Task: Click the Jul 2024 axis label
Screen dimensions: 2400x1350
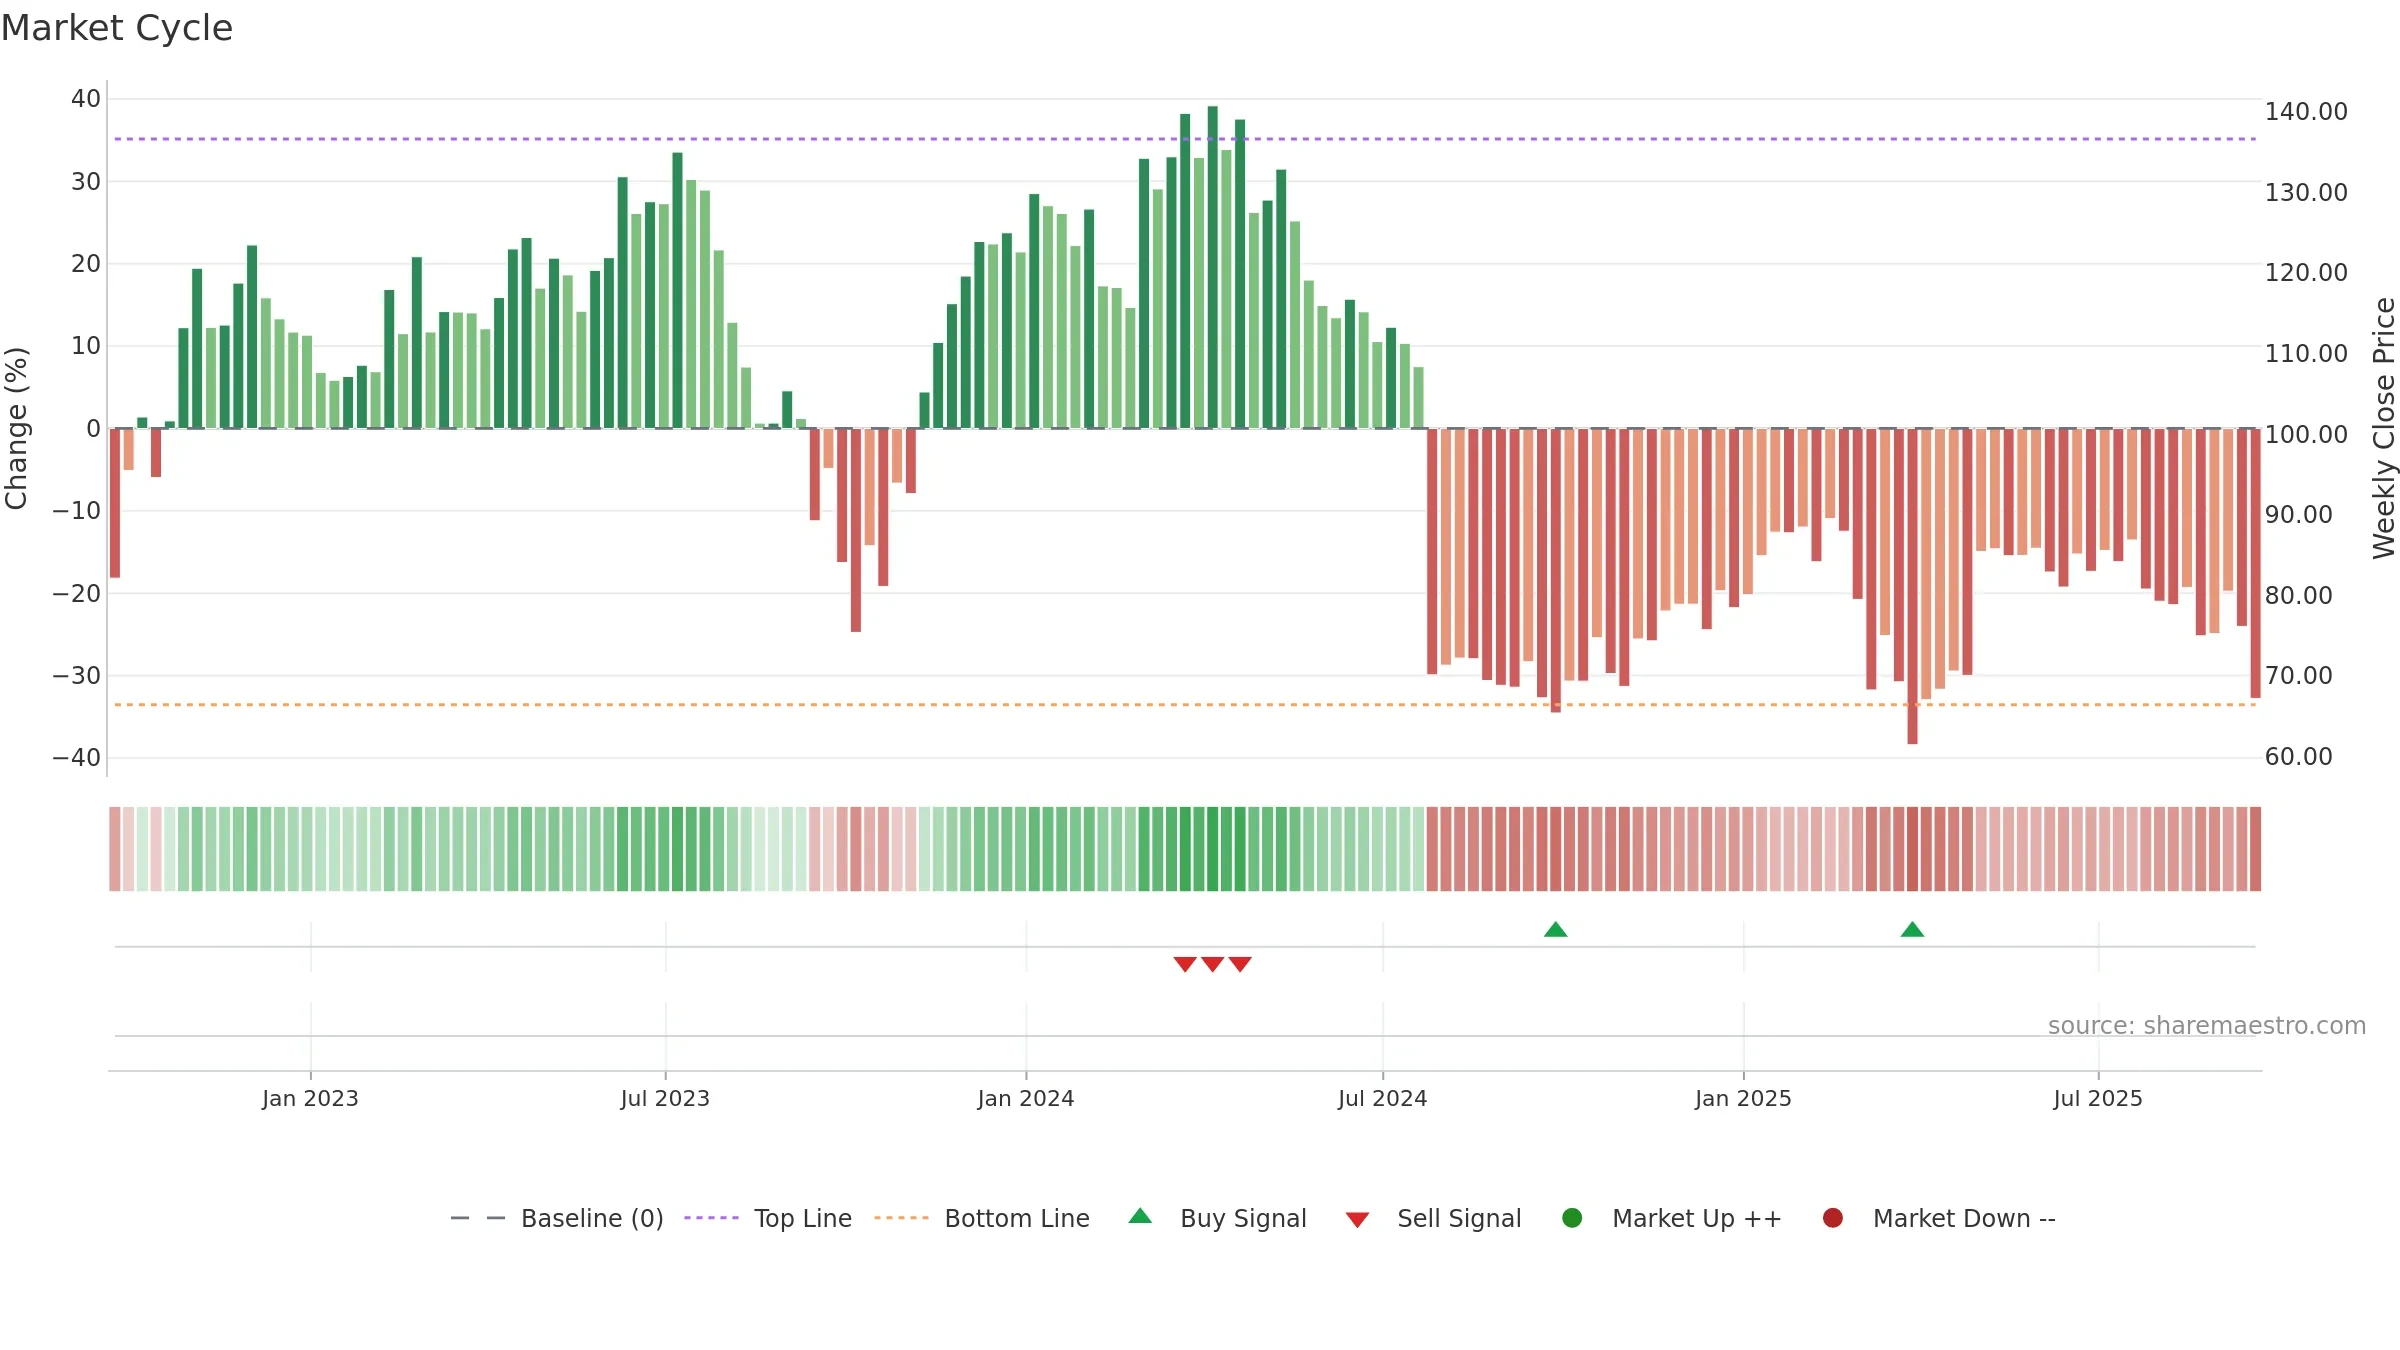Action: [1383, 1098]
